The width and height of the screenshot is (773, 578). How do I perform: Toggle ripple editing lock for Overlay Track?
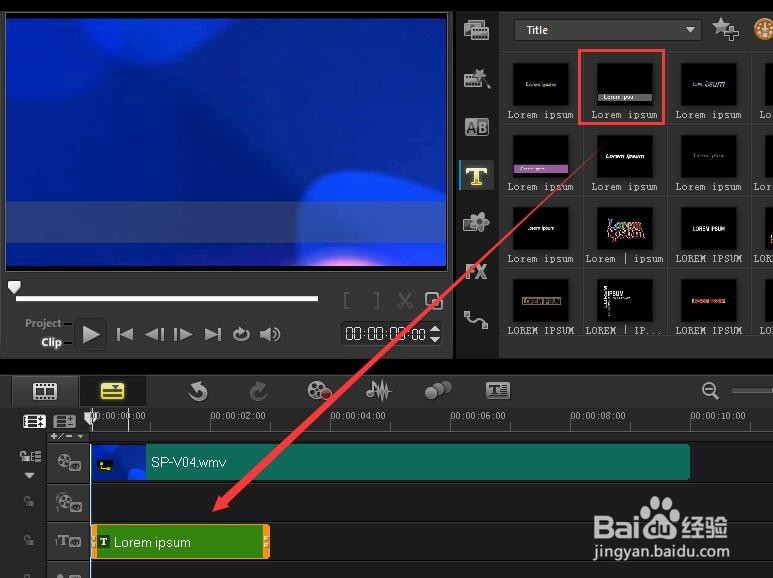tap(29, 502)
